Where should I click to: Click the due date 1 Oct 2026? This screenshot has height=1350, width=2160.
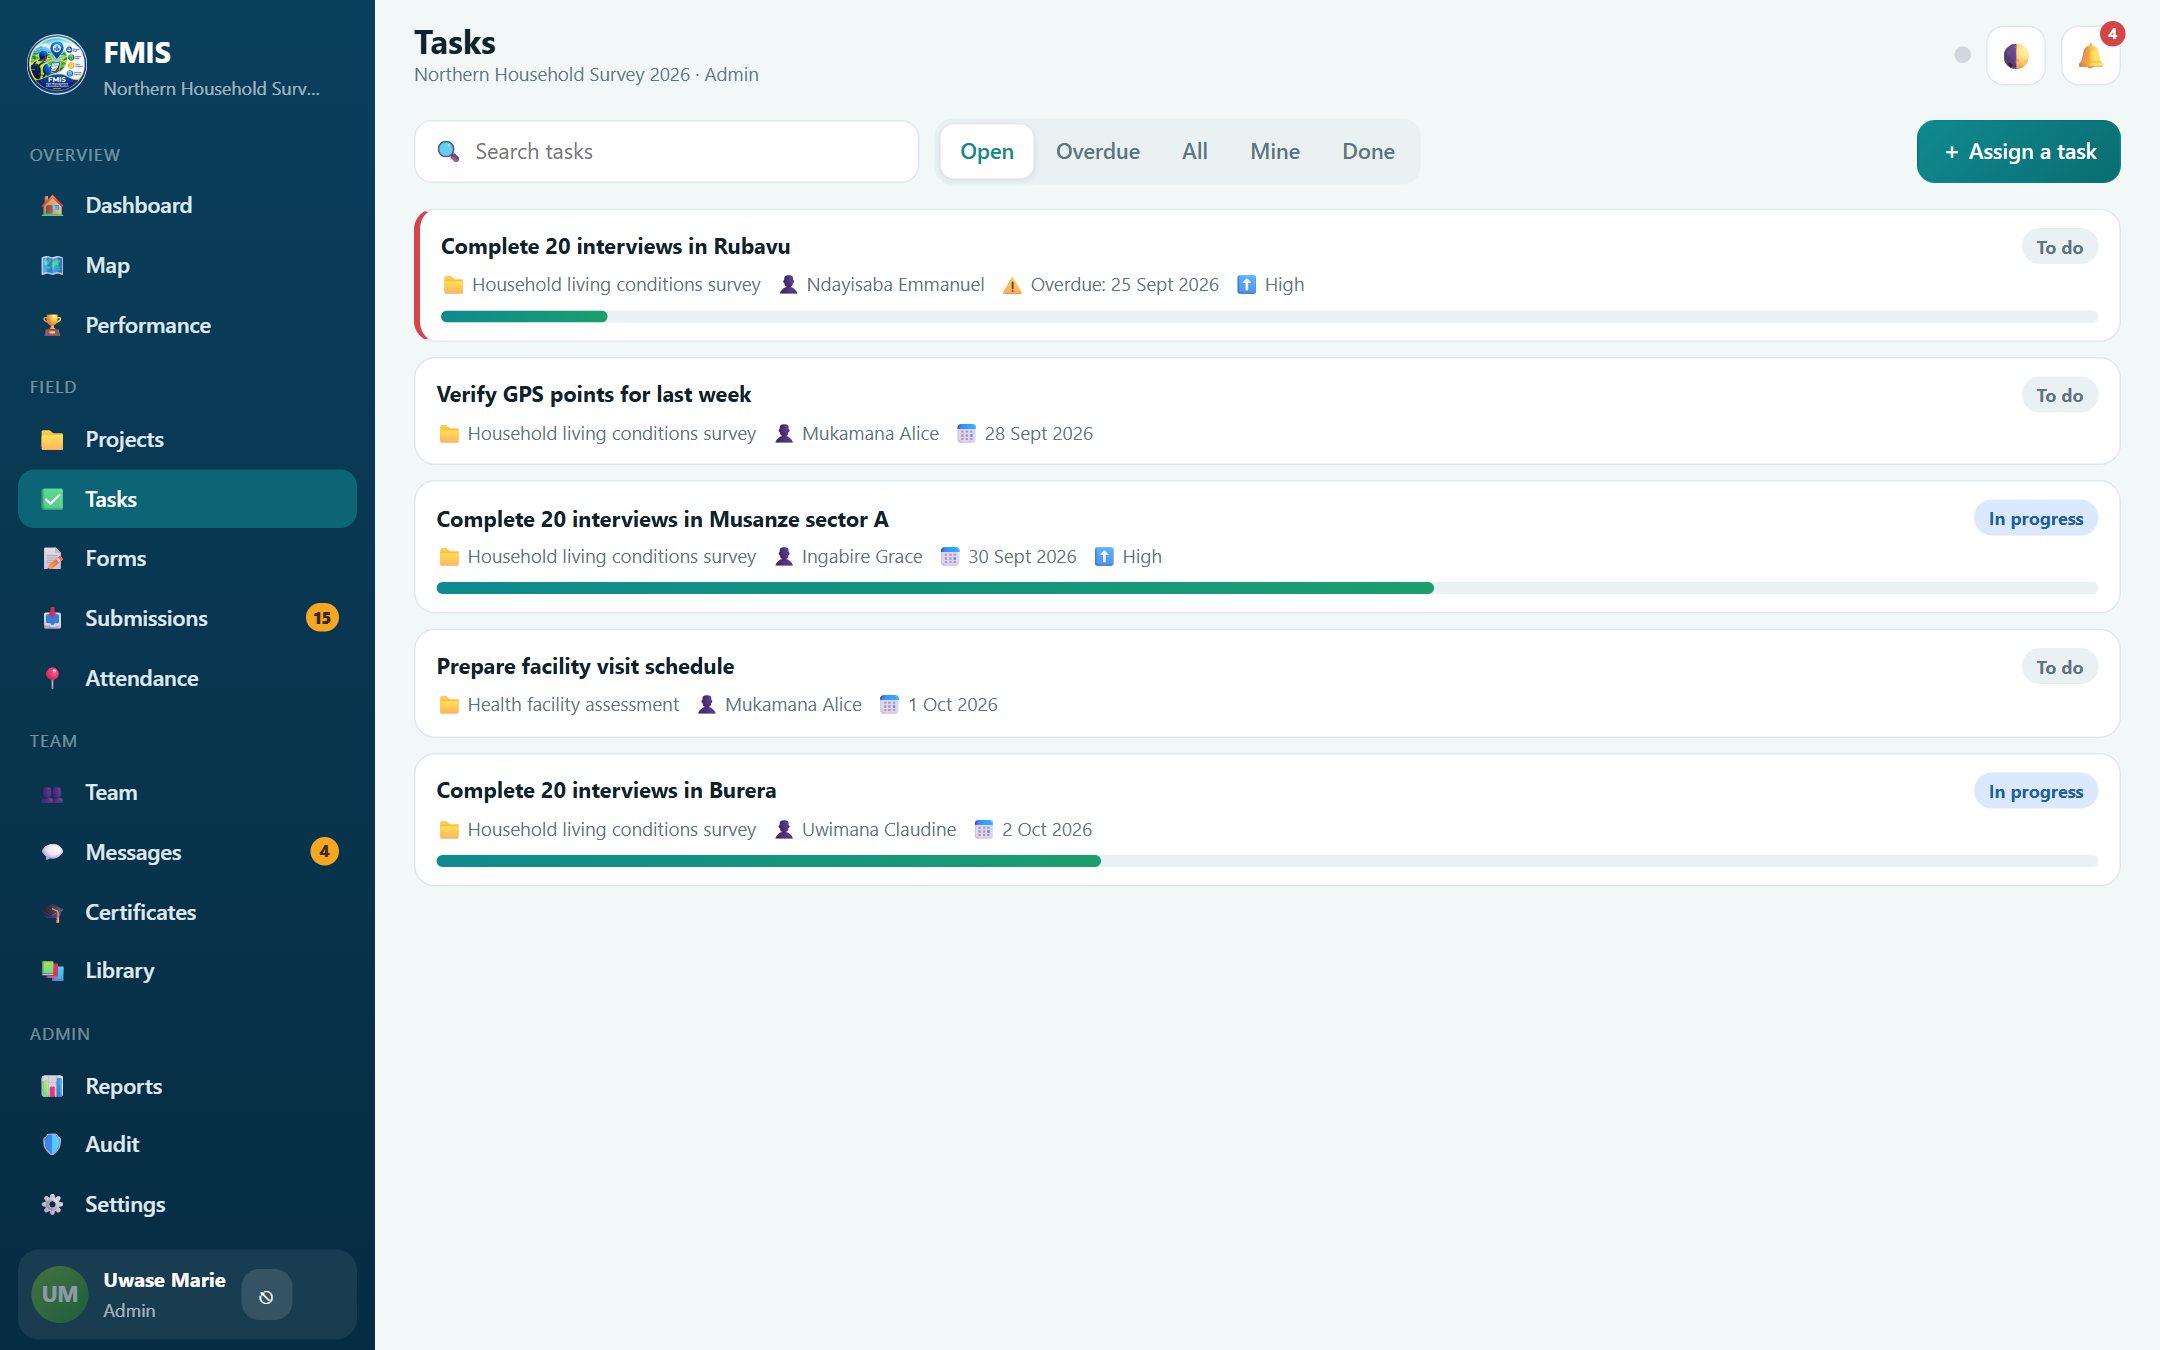pos(952,705)
